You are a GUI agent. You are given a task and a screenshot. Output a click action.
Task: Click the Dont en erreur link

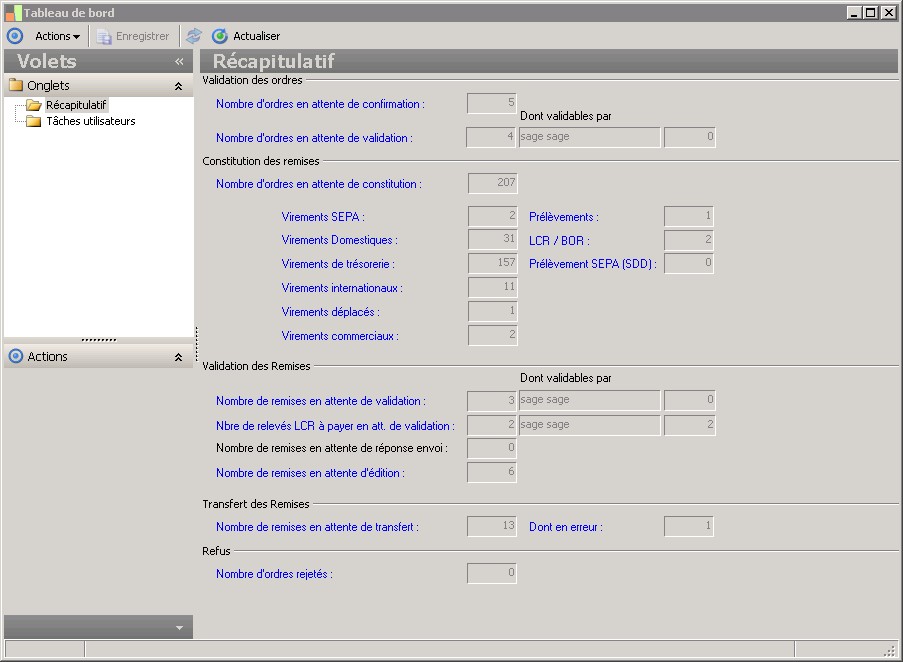[x=565, y=527]
